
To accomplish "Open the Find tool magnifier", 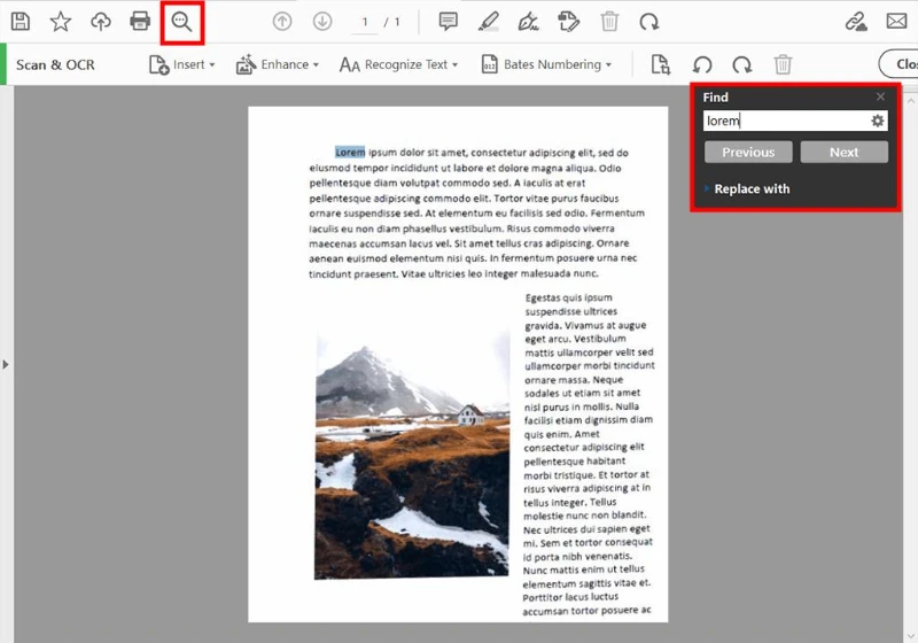I will coord(182,20).
